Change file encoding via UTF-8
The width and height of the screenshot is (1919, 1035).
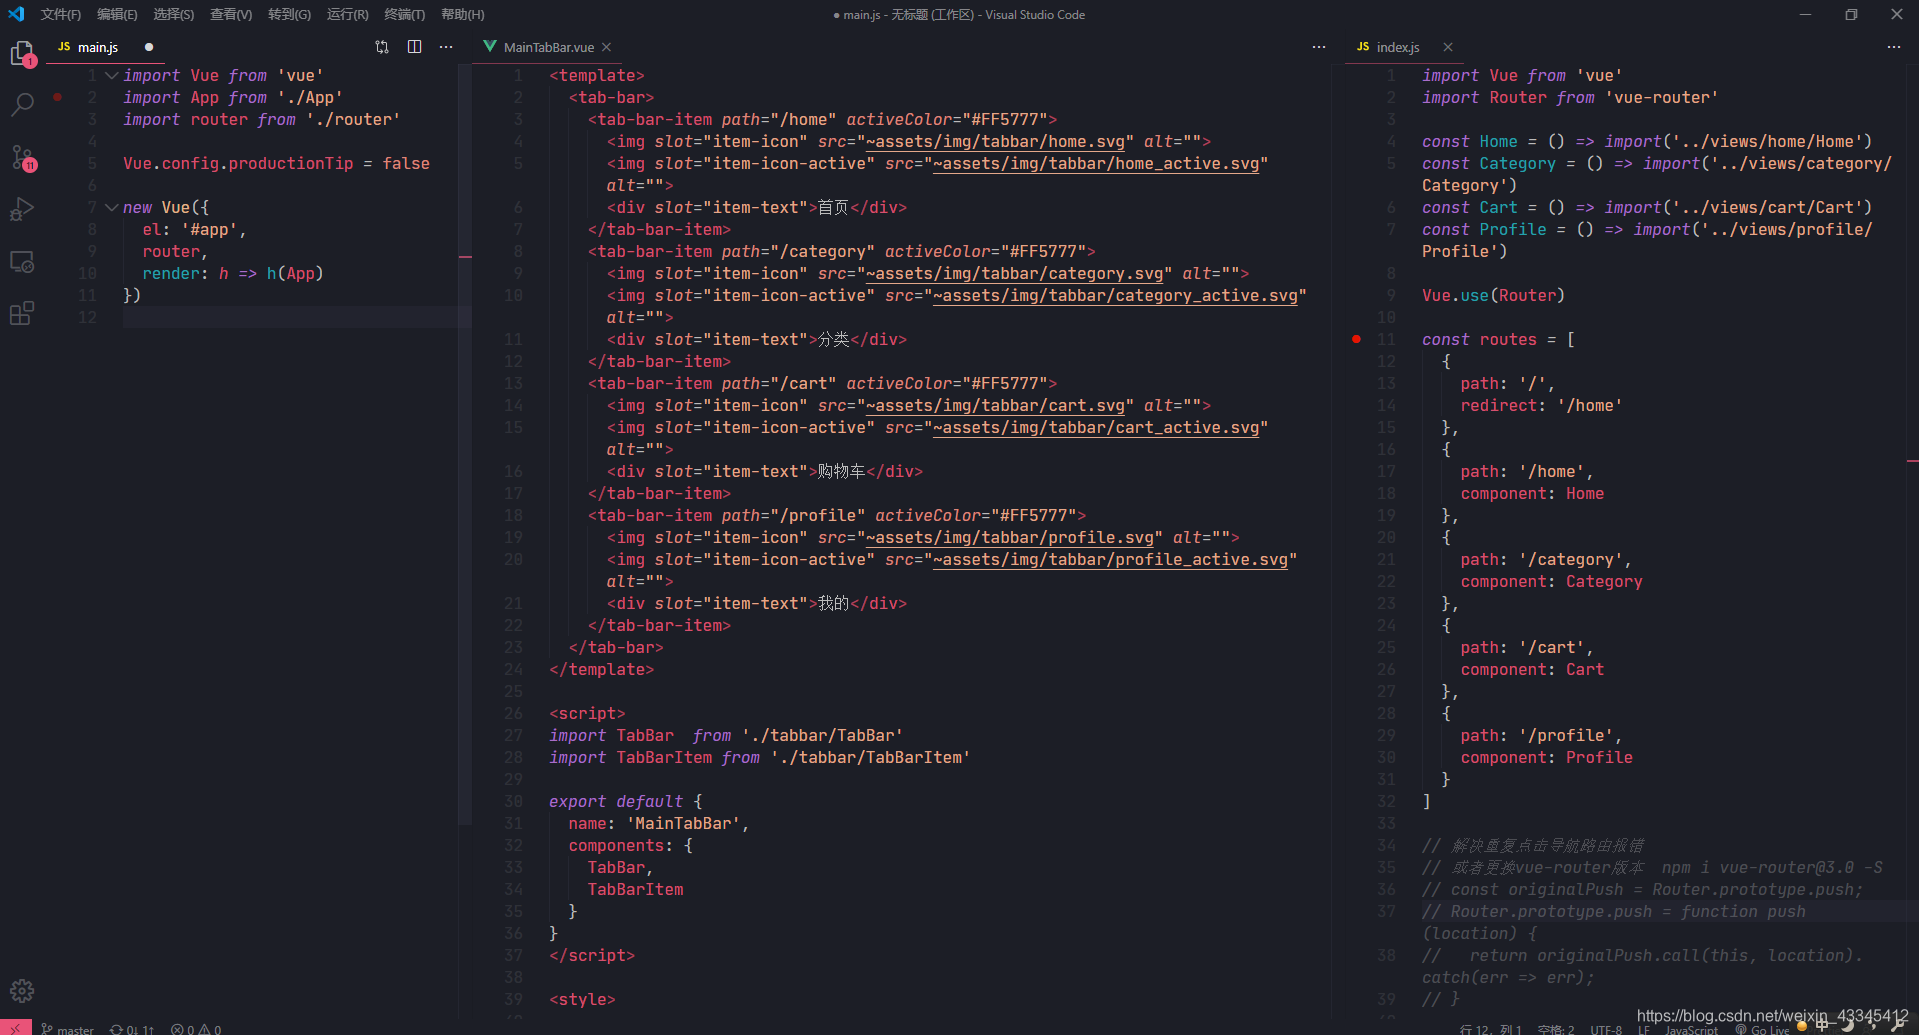(1606, 1030)
